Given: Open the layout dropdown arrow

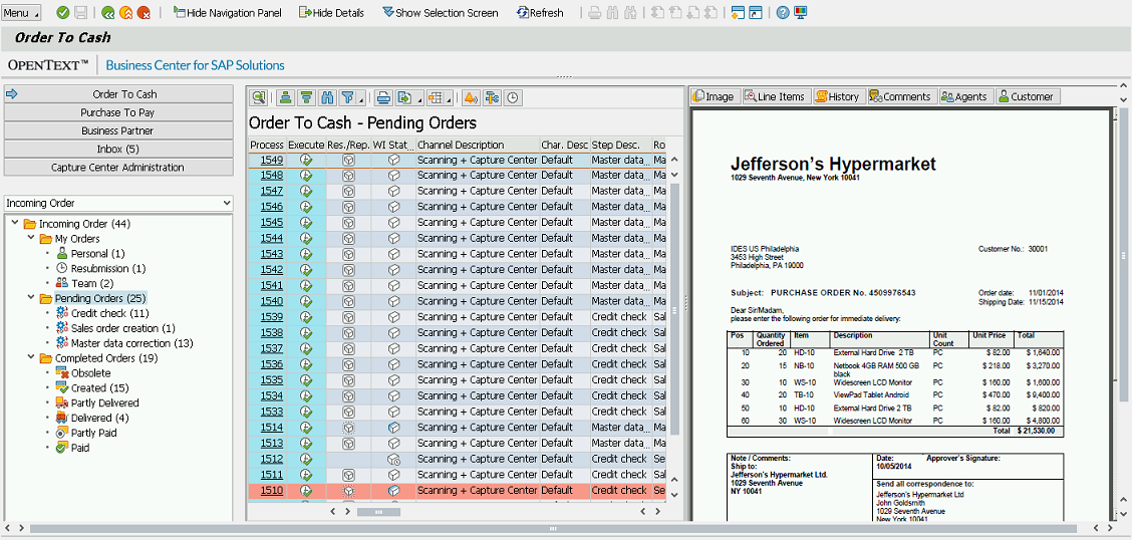Looking at the screenshot, I should pyautogui.click(x=449, y=99).
